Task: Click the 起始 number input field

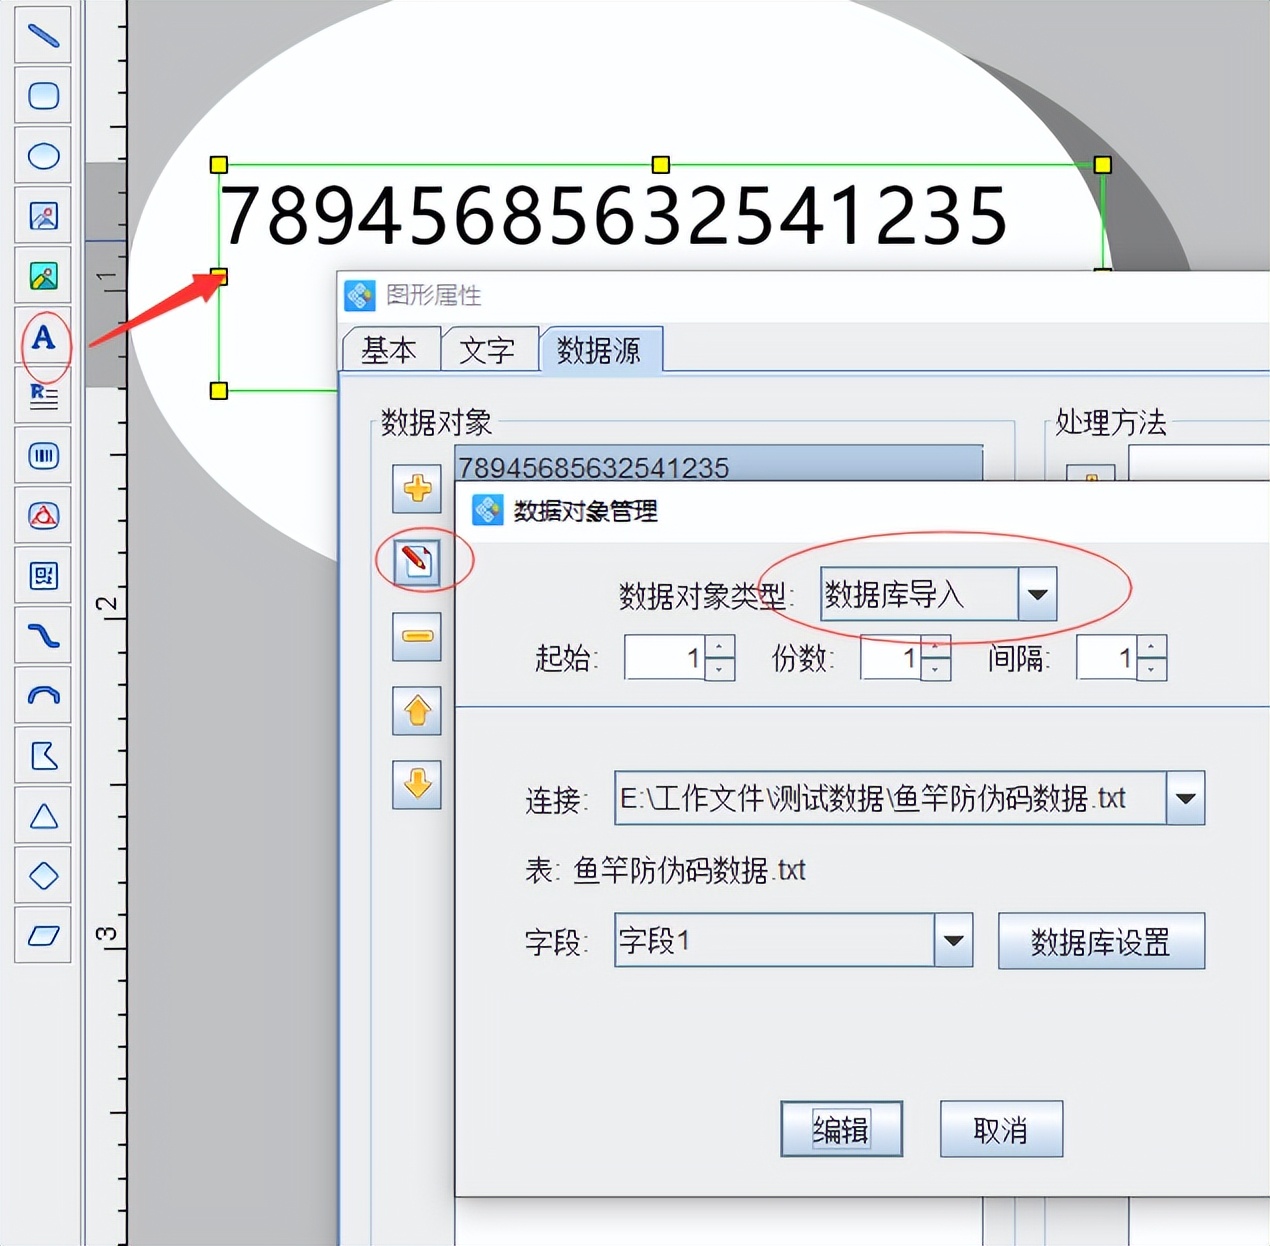Action: tap(664, 658)
